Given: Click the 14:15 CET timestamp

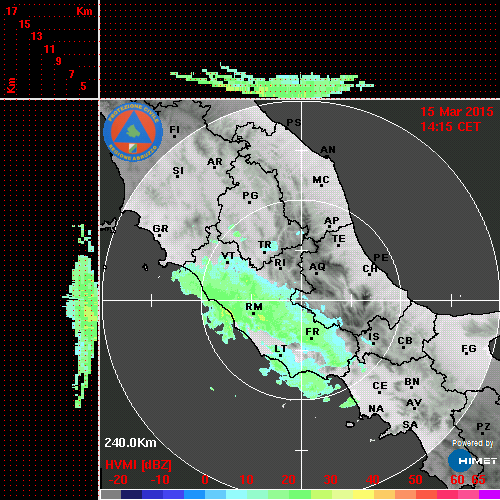Looking at the screenshot, I should pyautogui.click(x=450, y=127).
